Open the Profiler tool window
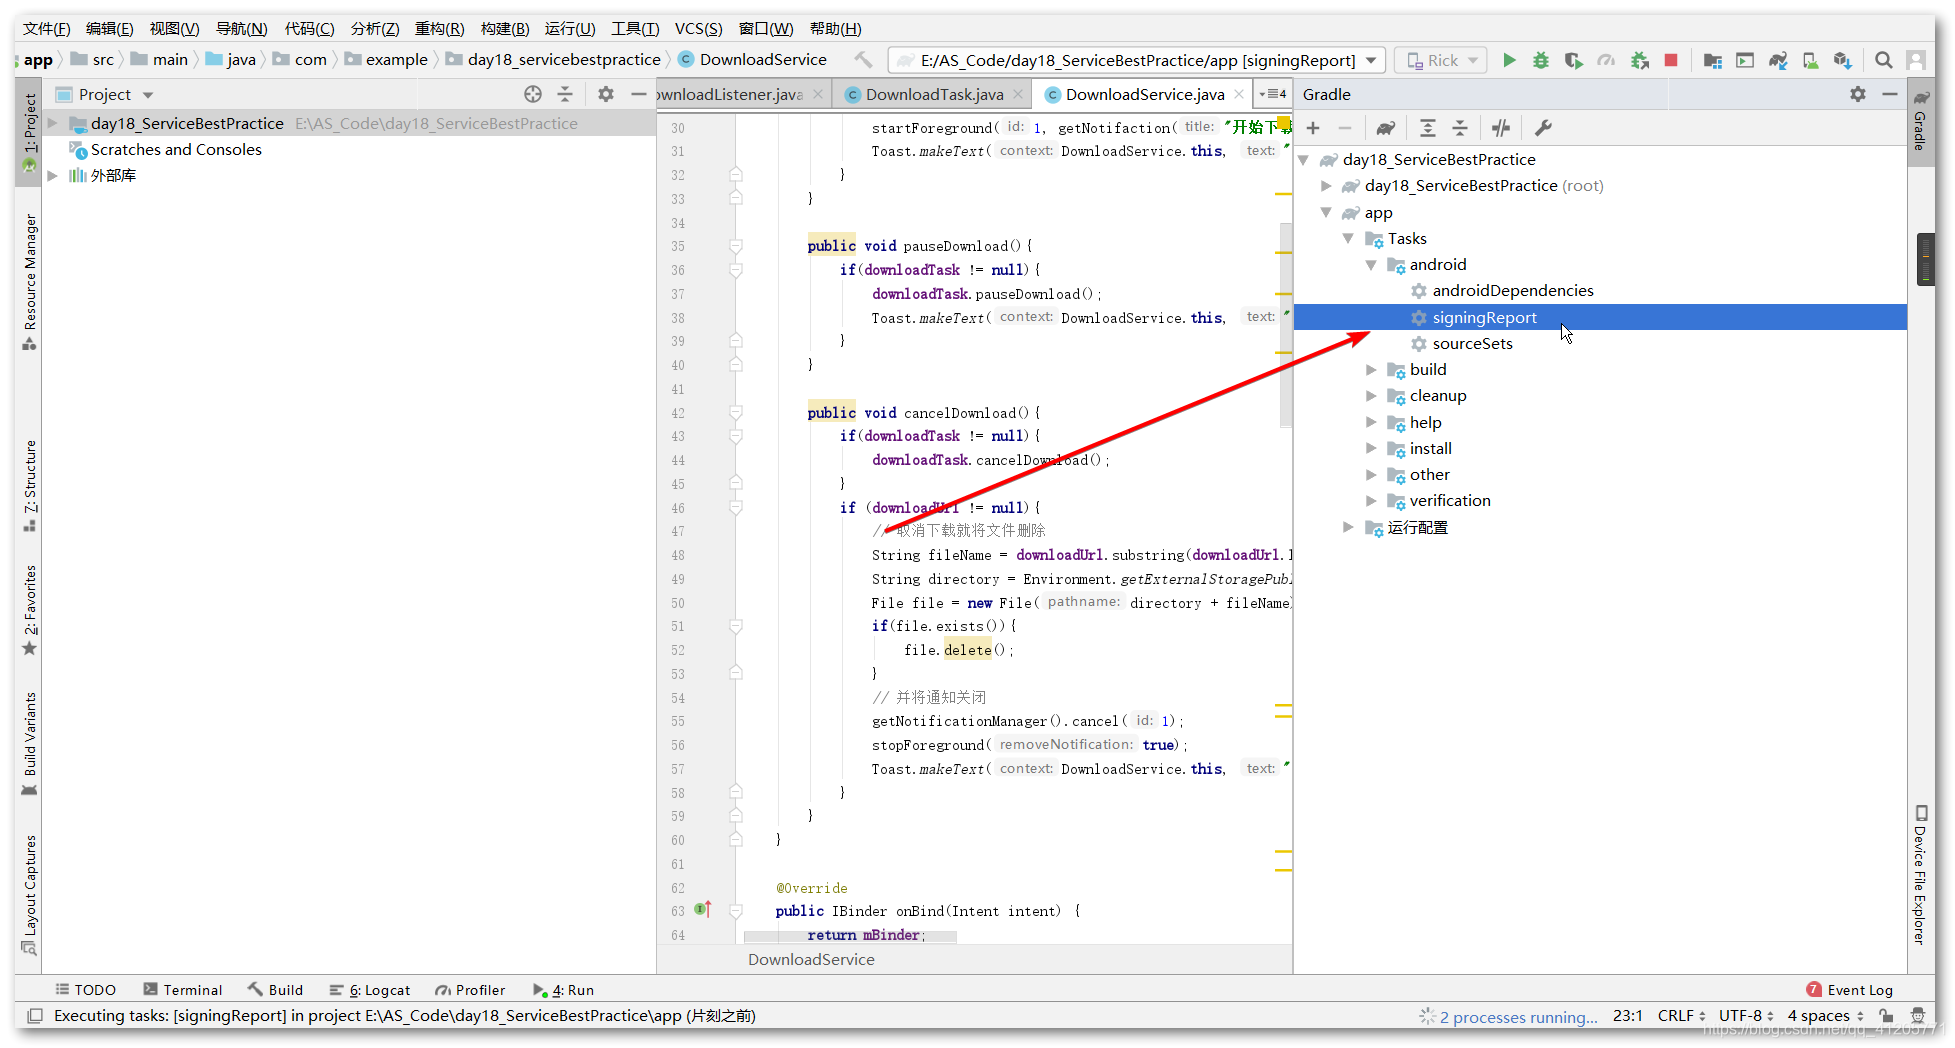 tap(470, 990)
